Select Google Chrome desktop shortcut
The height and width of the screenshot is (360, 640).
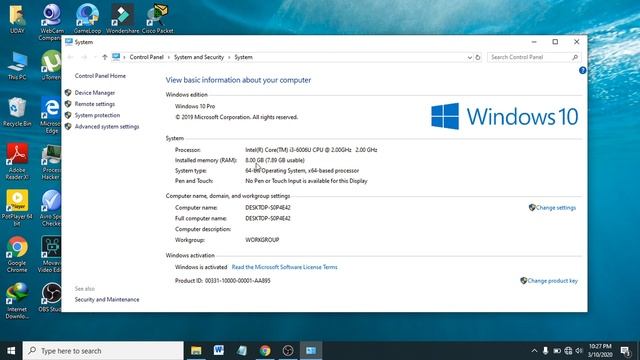17,255
